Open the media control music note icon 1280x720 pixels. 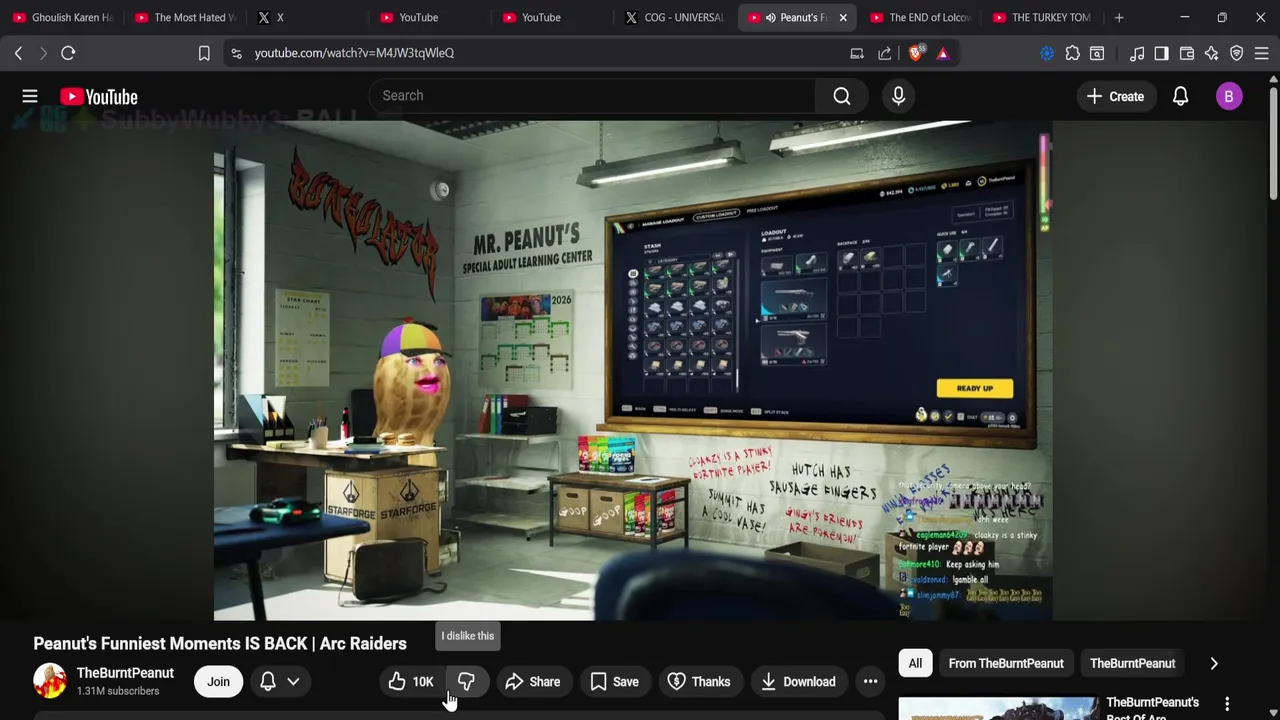point(1137,53)
